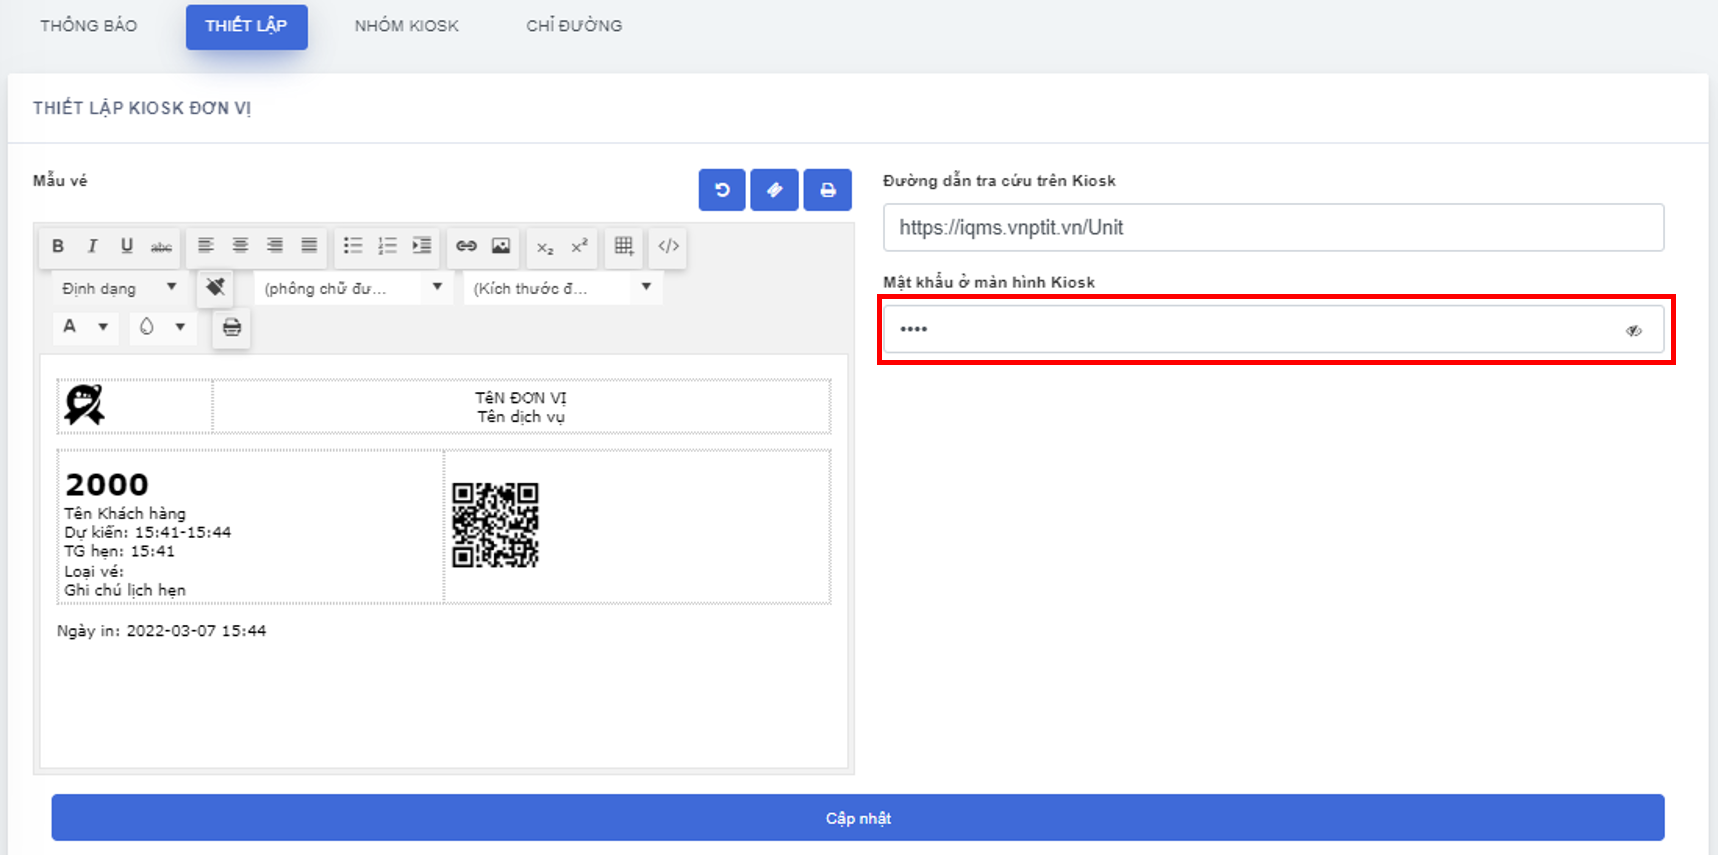Click the blue printer button
1718x855 pixels.
click(x=828, y=190)
